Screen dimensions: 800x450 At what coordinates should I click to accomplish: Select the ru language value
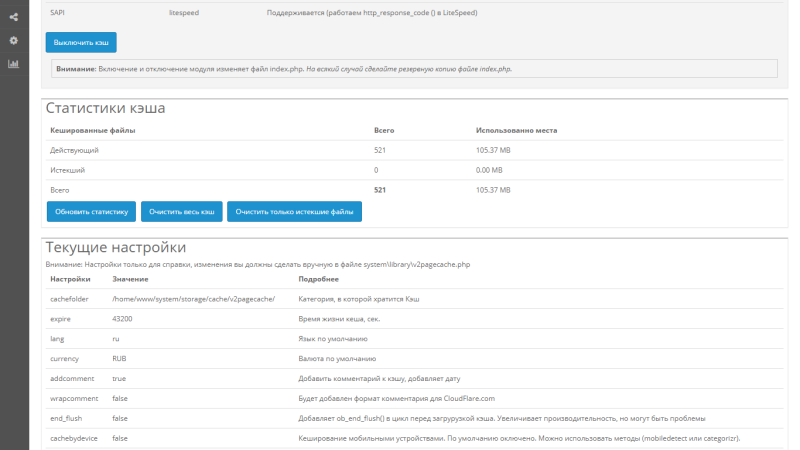coord(116,339)
